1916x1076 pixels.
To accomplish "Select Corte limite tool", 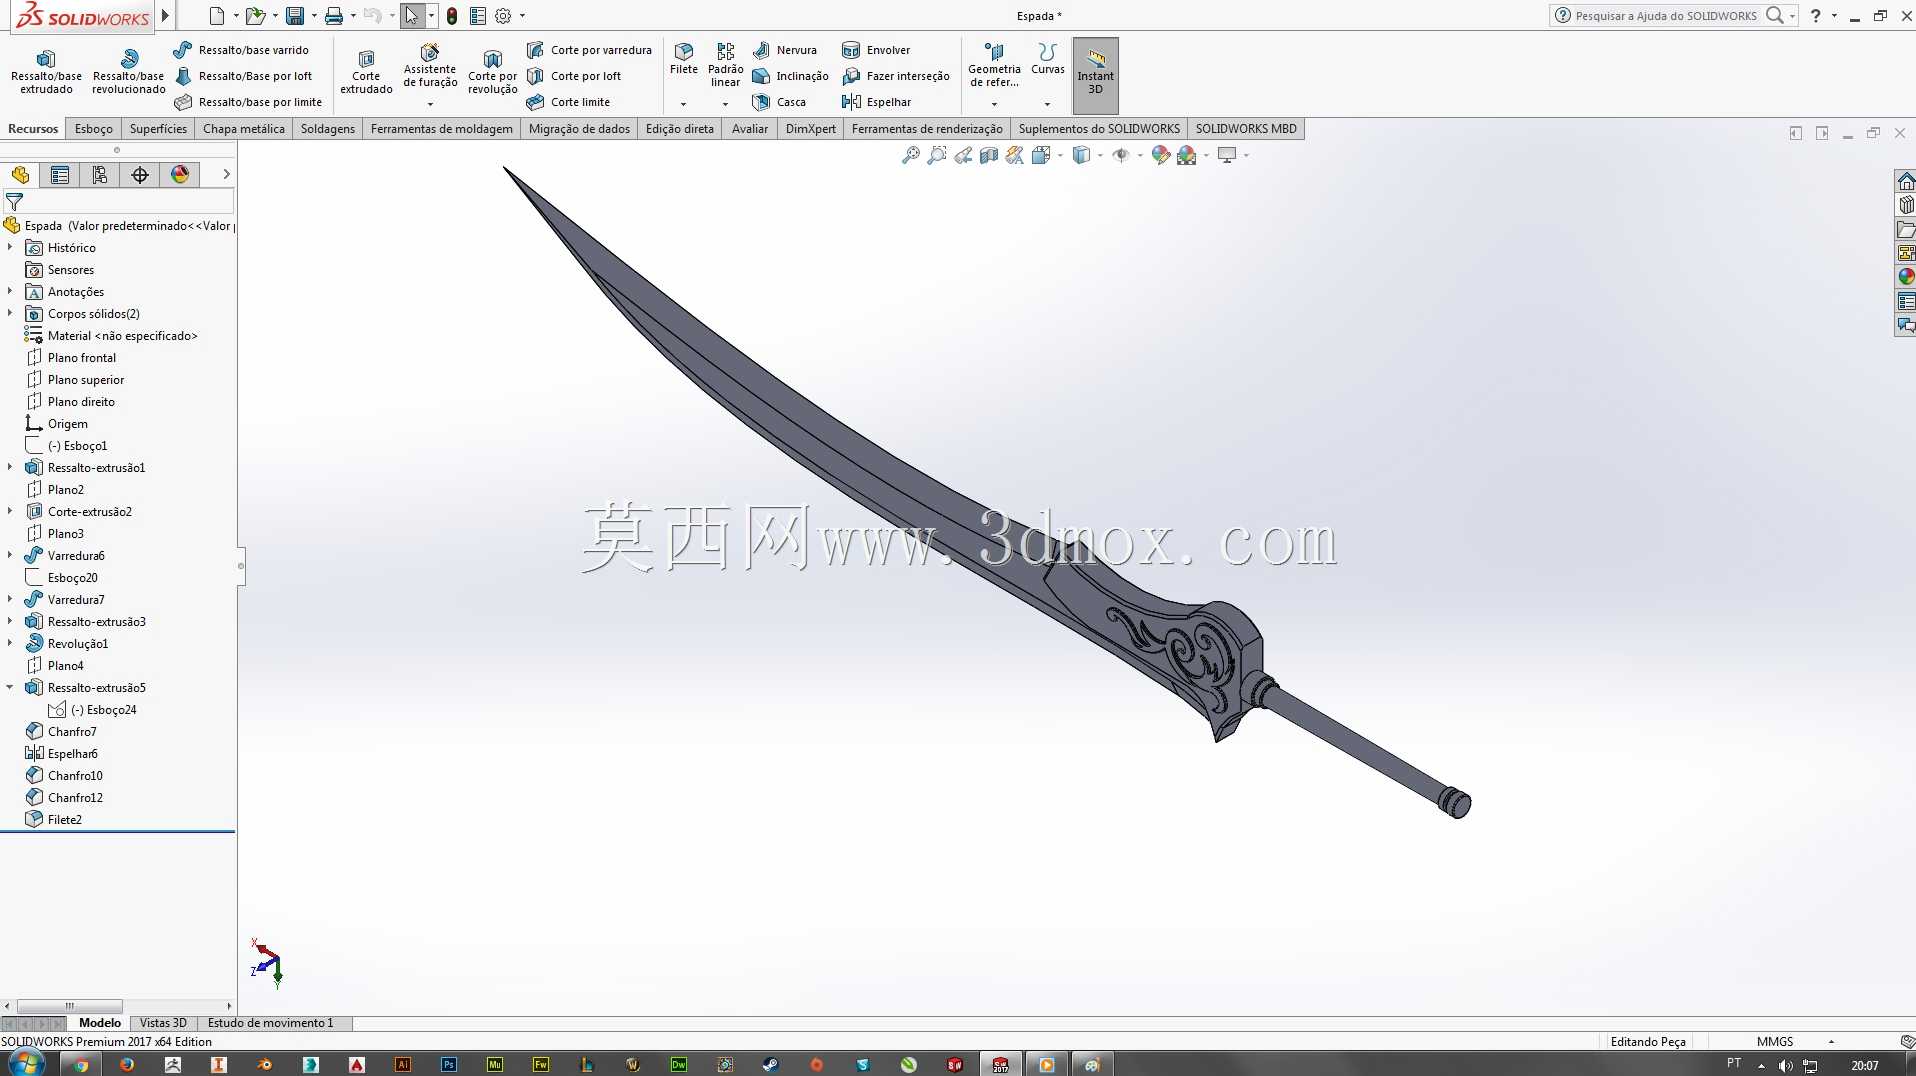I will (568, 102).
